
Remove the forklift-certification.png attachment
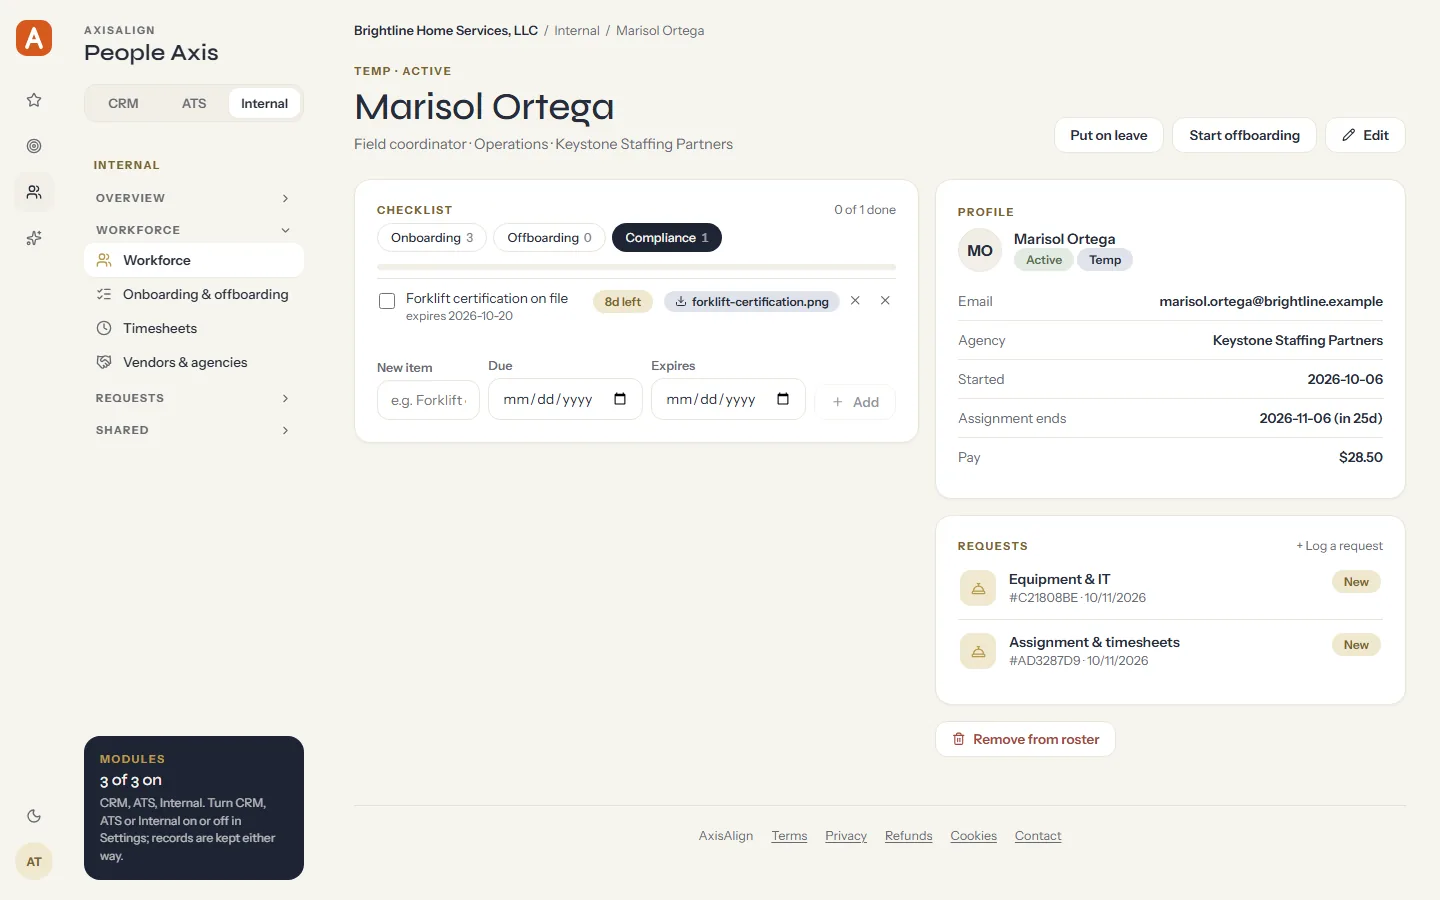pos(855,300)
